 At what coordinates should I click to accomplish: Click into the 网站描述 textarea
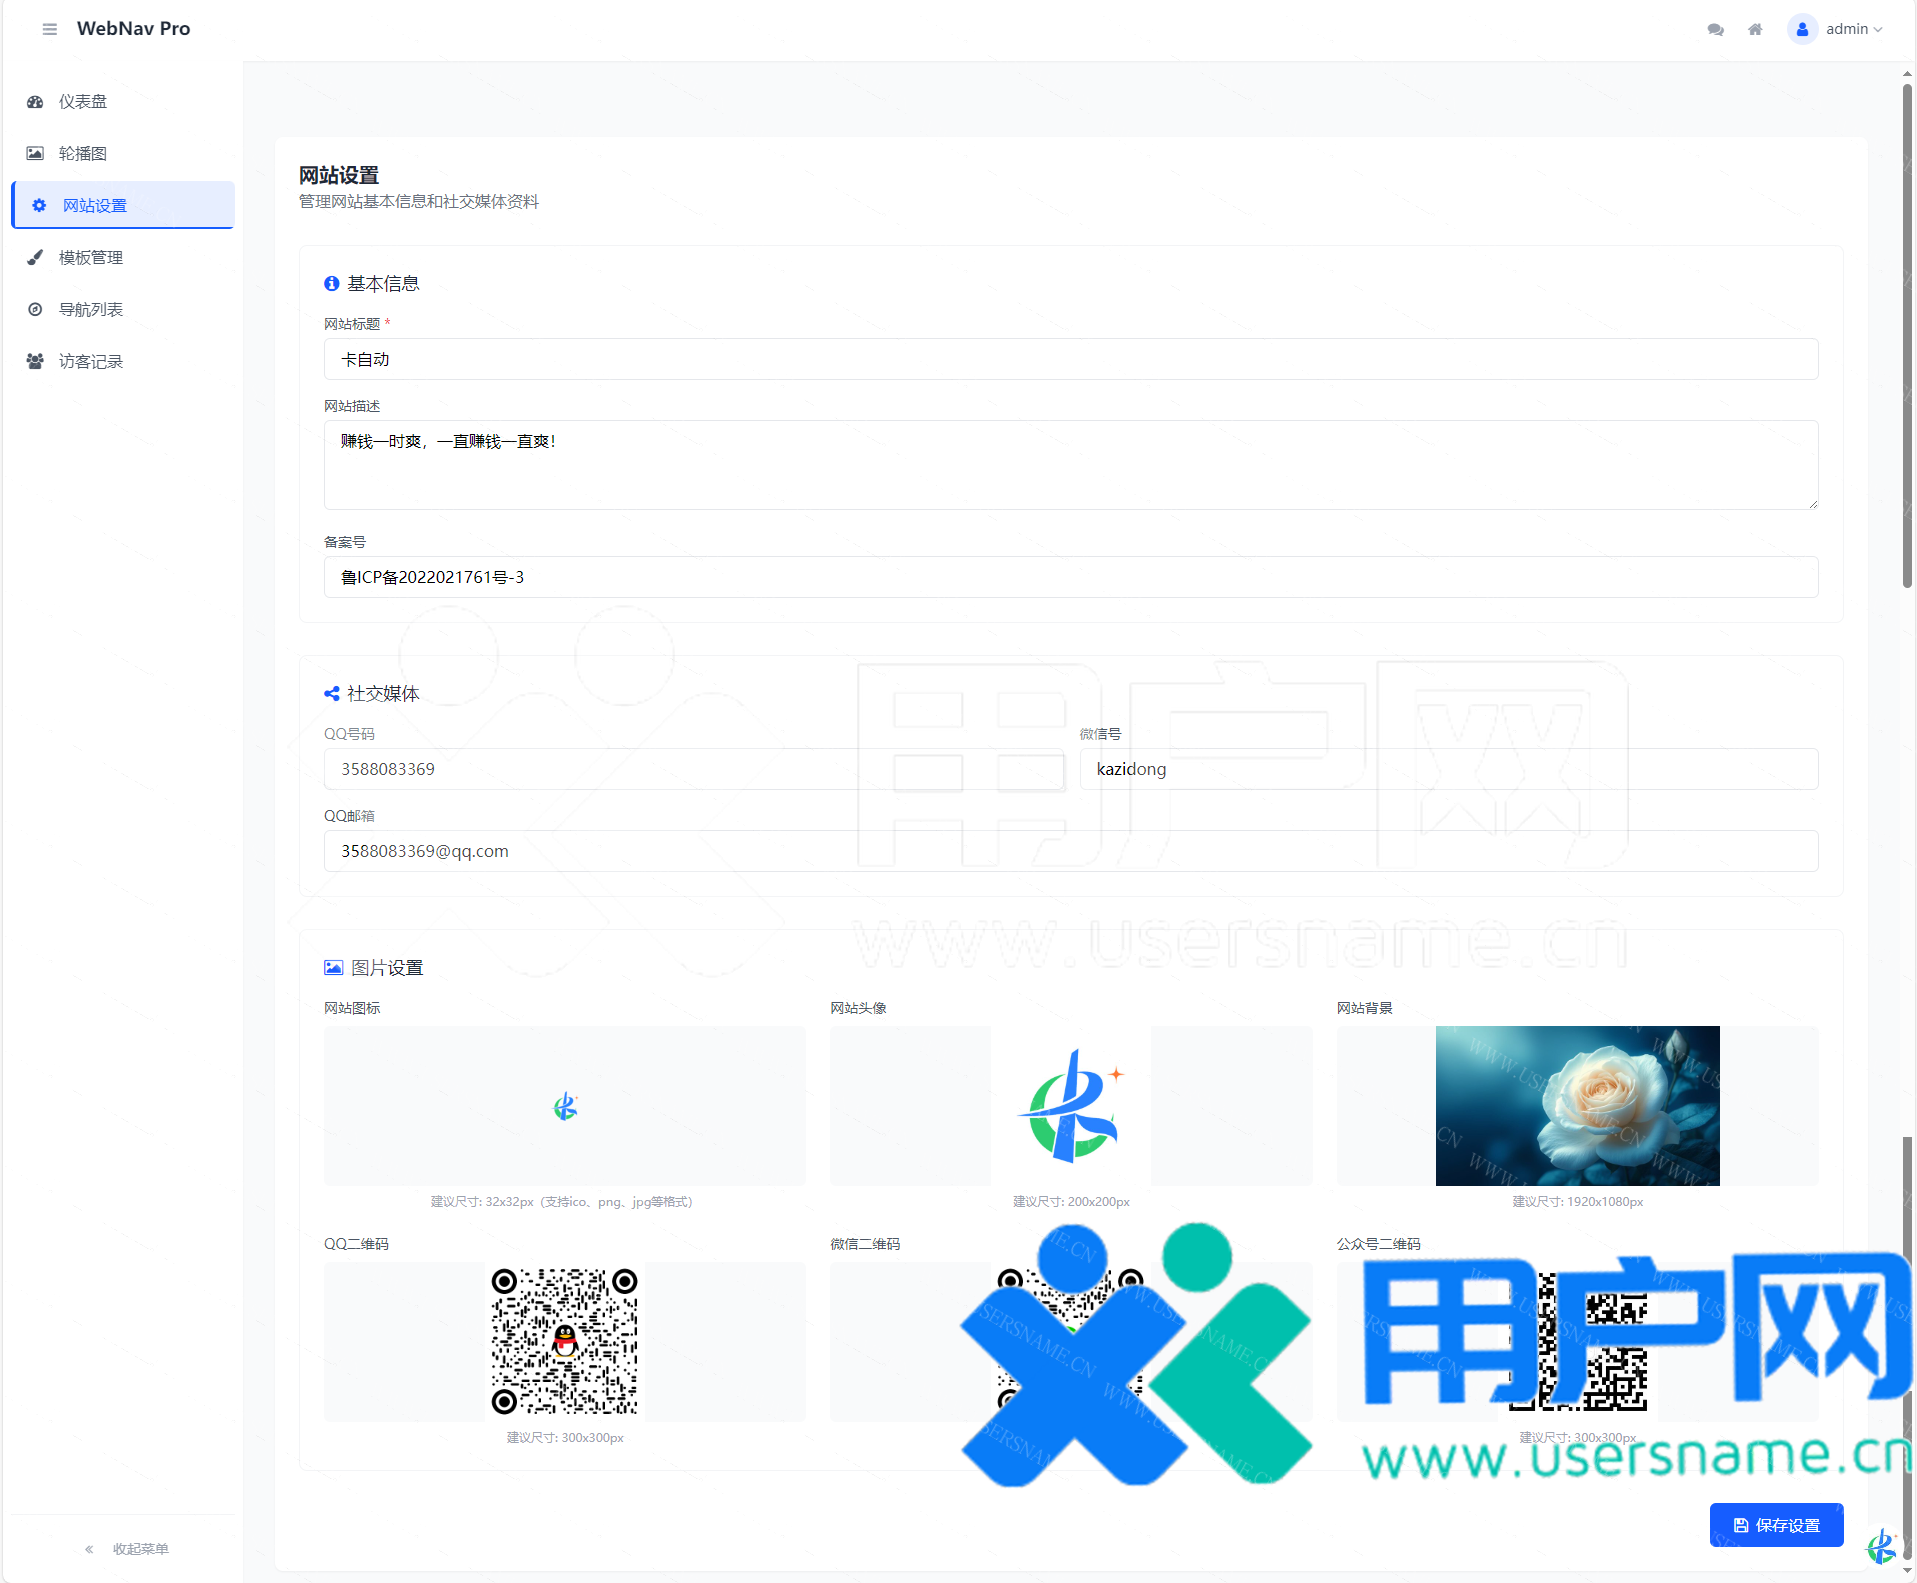tap(1070, 465)
